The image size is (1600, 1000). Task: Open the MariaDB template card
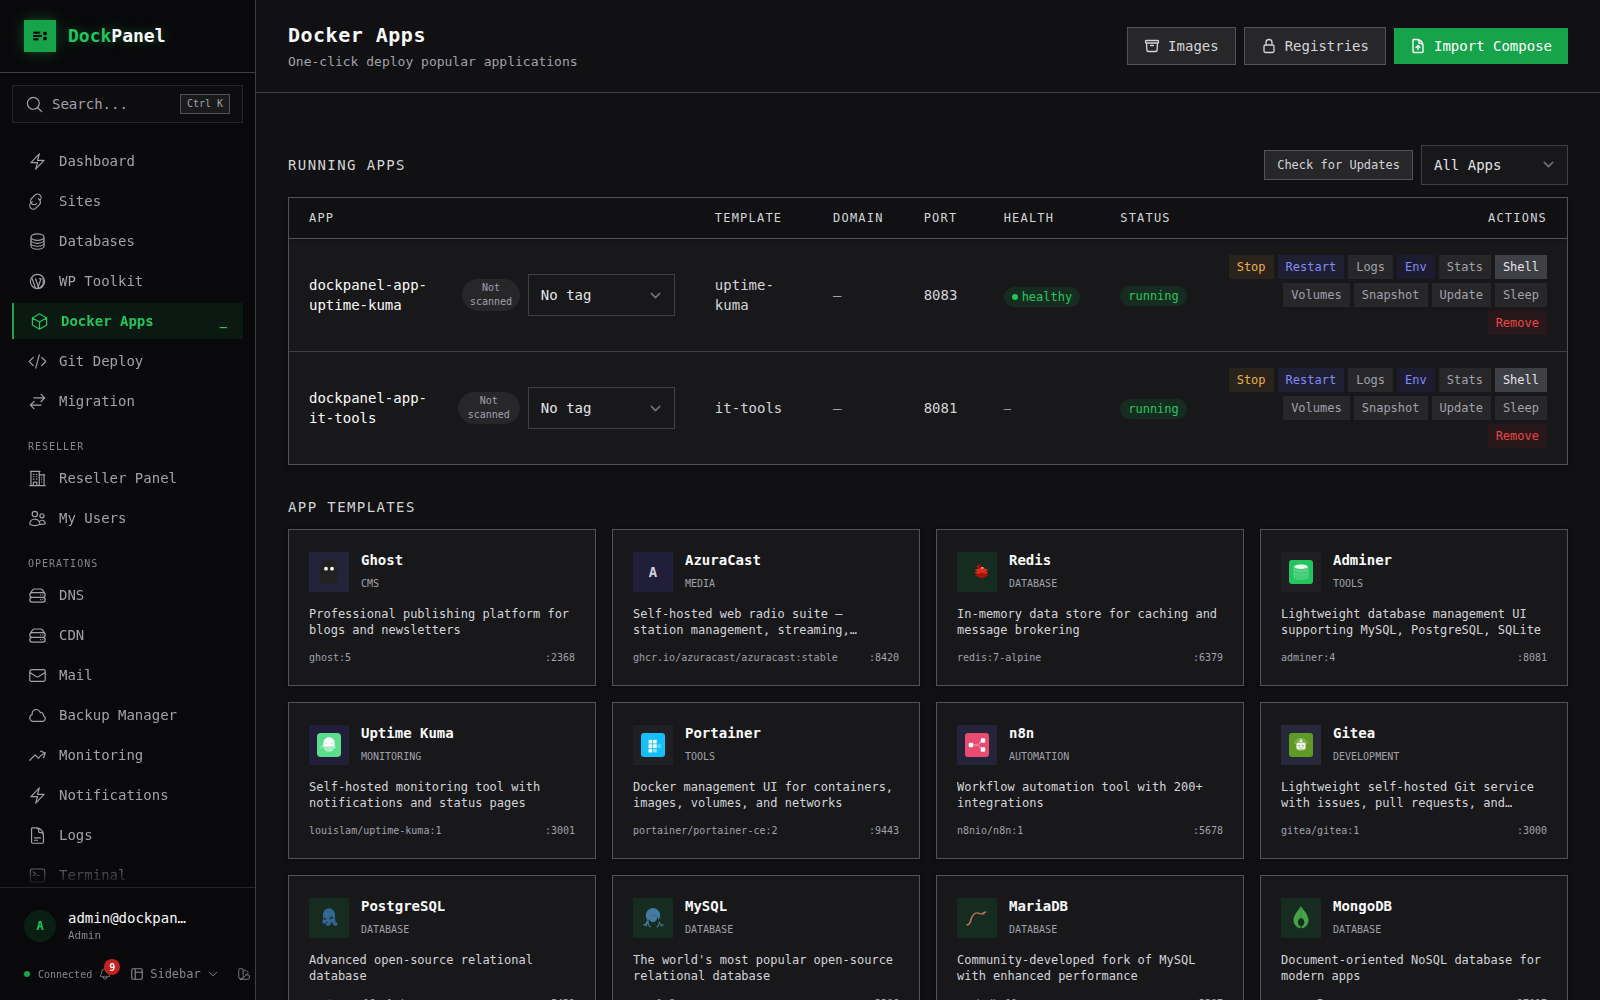point(1090,938)
